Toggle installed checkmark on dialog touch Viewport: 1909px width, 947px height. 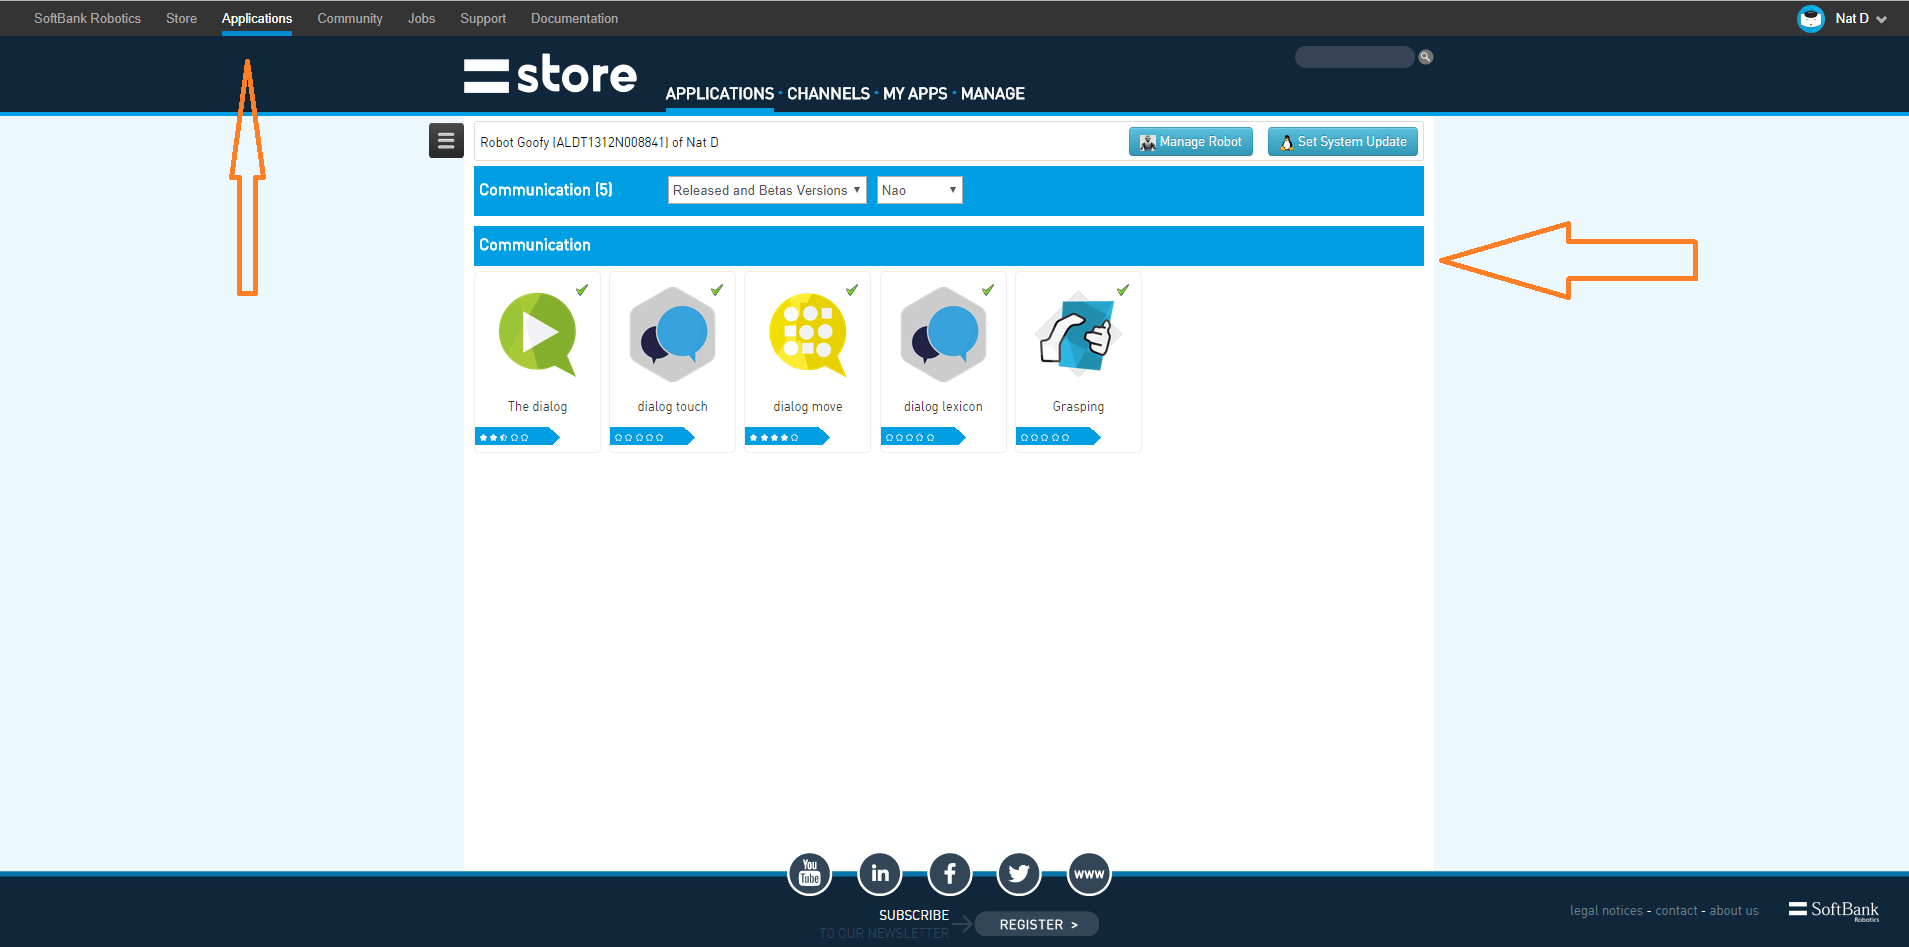717,290
